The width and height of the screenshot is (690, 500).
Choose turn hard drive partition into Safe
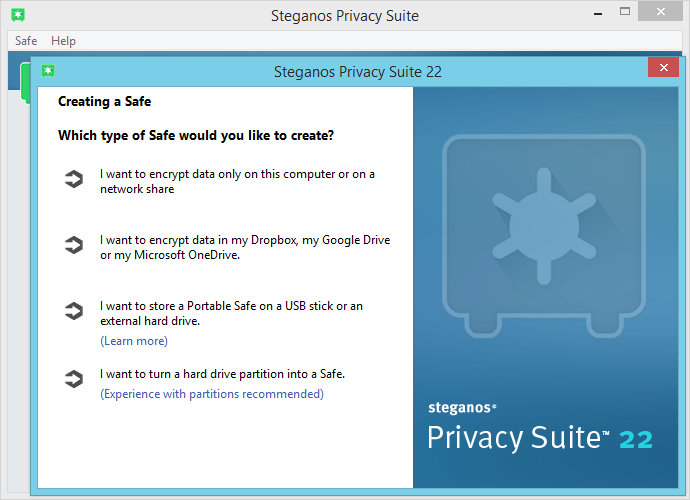222,374
